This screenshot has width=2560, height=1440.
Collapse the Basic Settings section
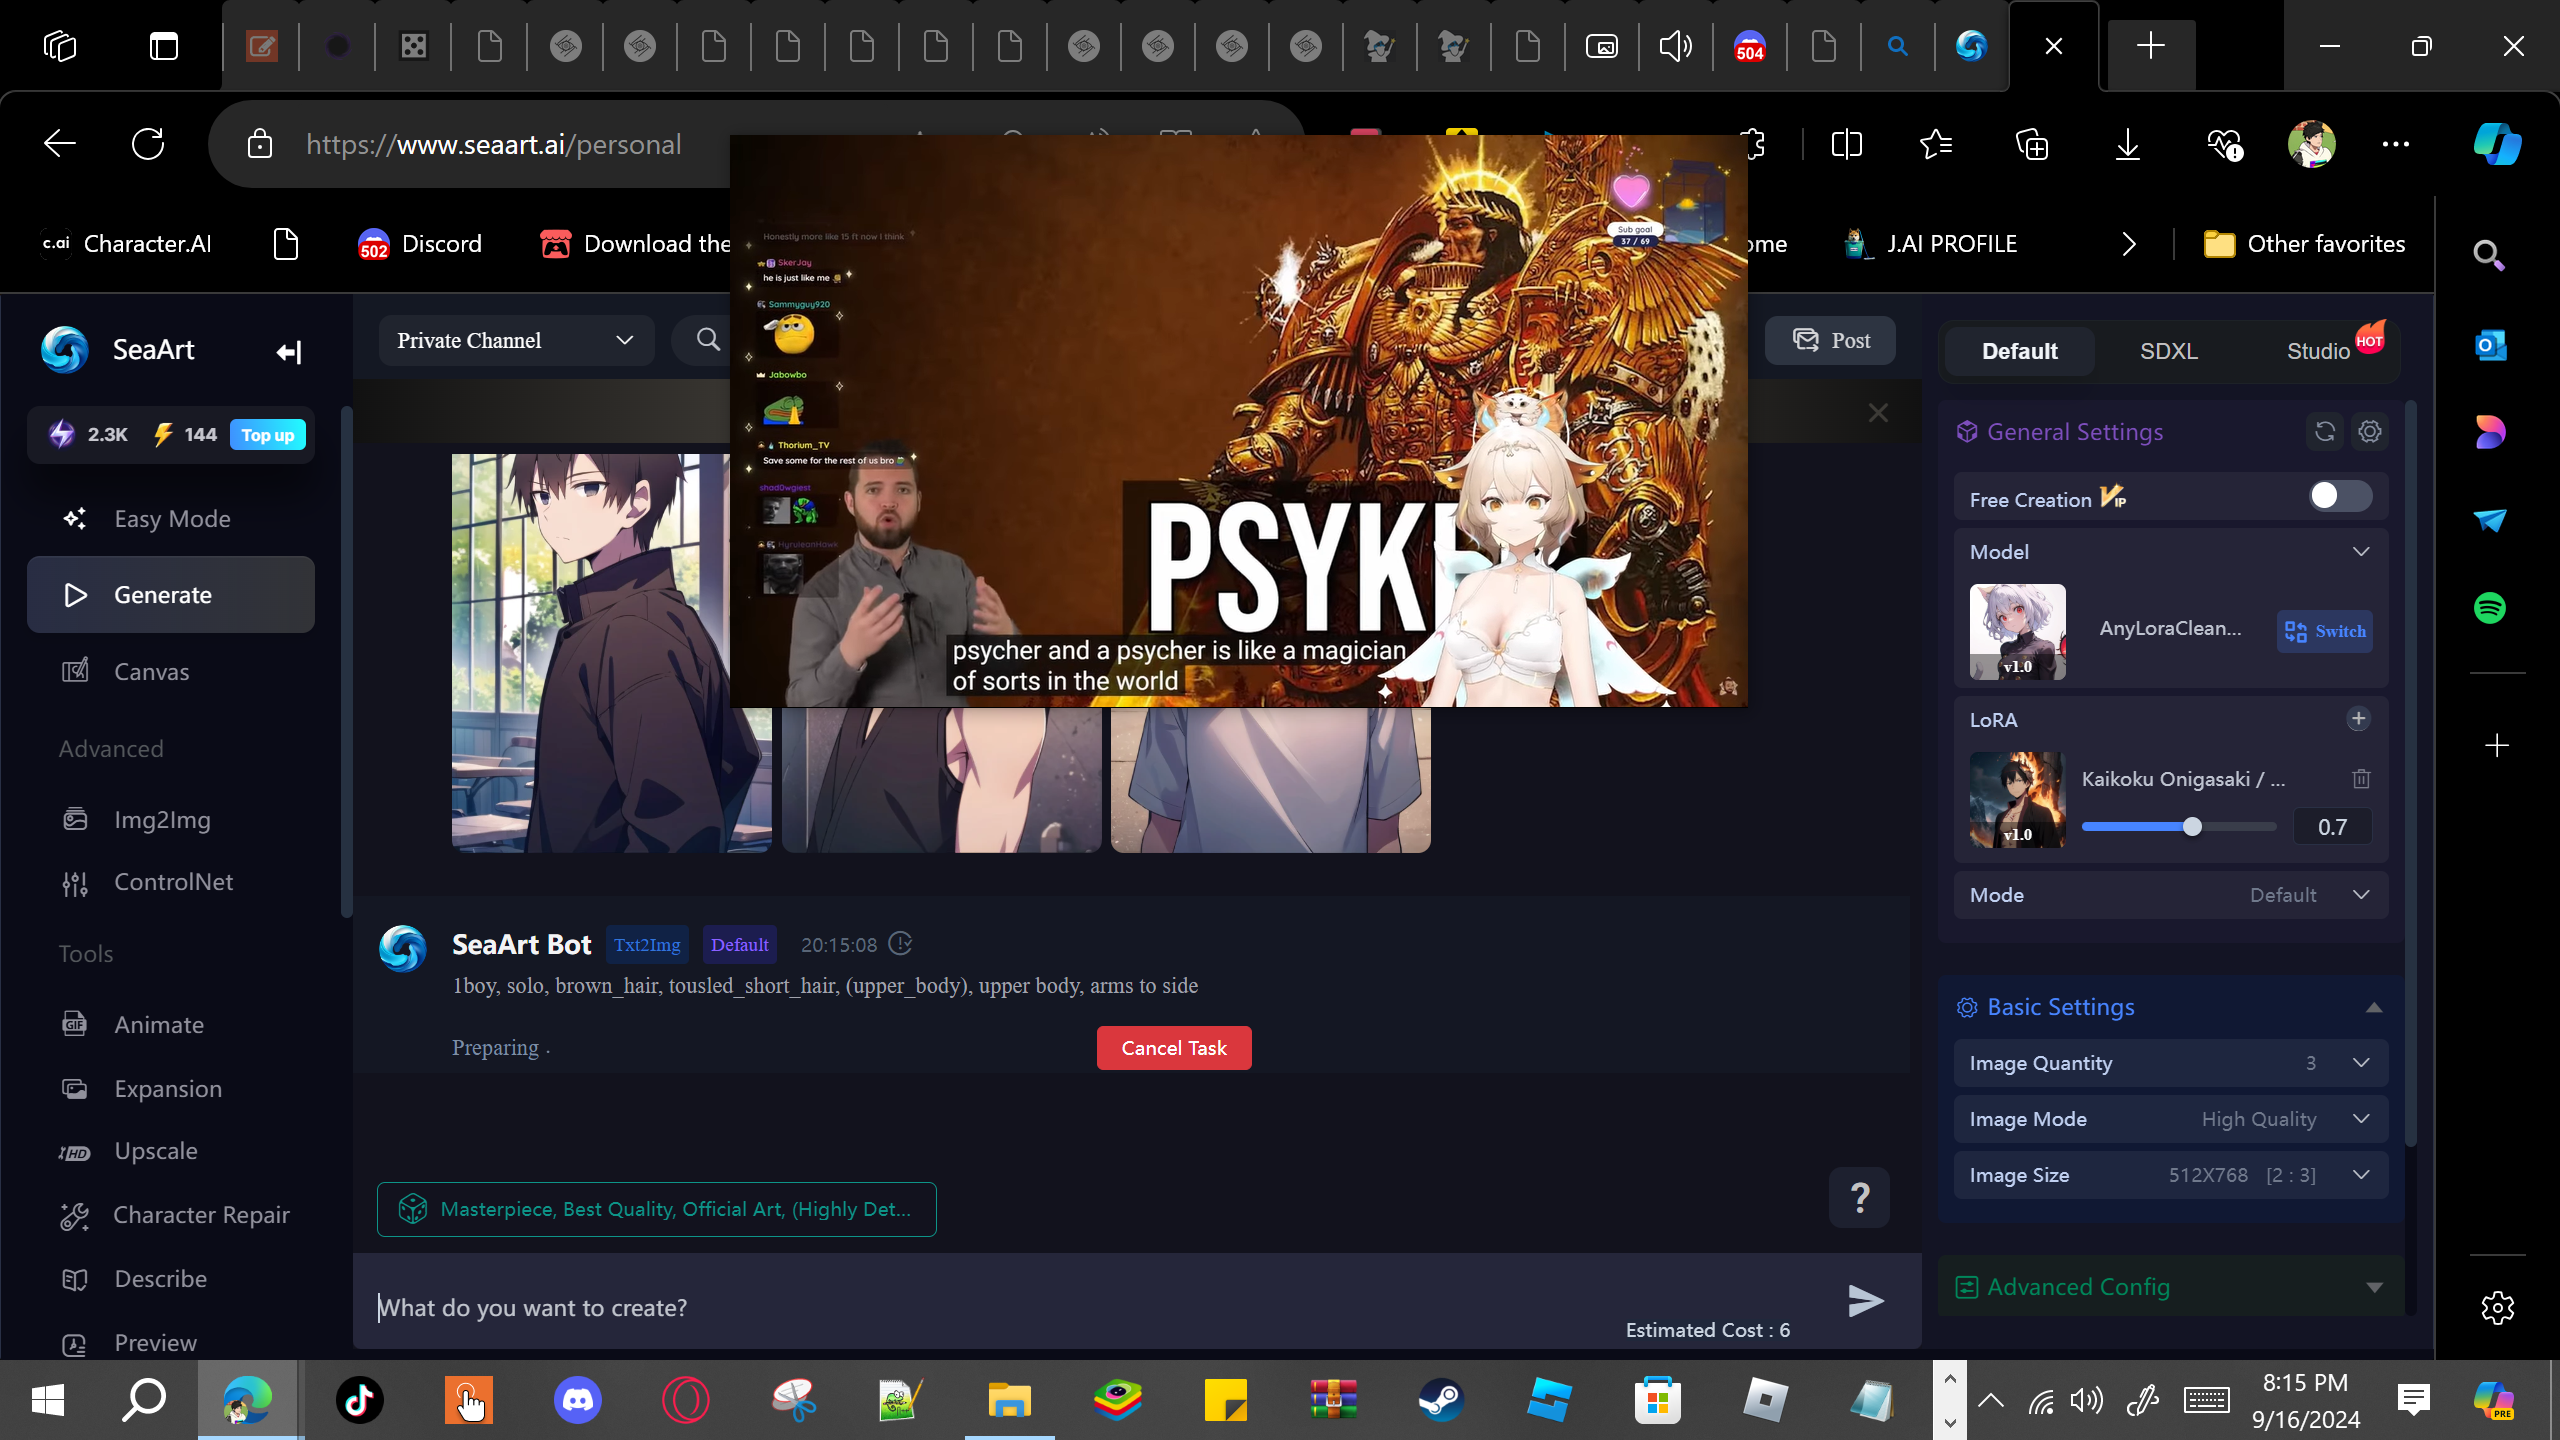click(2374, 1008)
